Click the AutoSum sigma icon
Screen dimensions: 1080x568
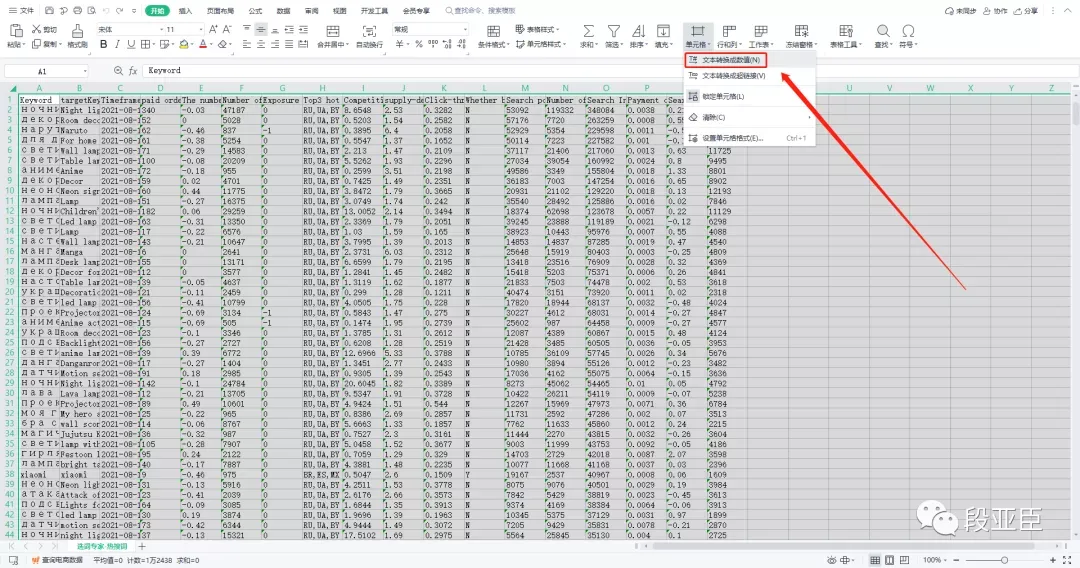pyautogui.click(x=588, y=31)
